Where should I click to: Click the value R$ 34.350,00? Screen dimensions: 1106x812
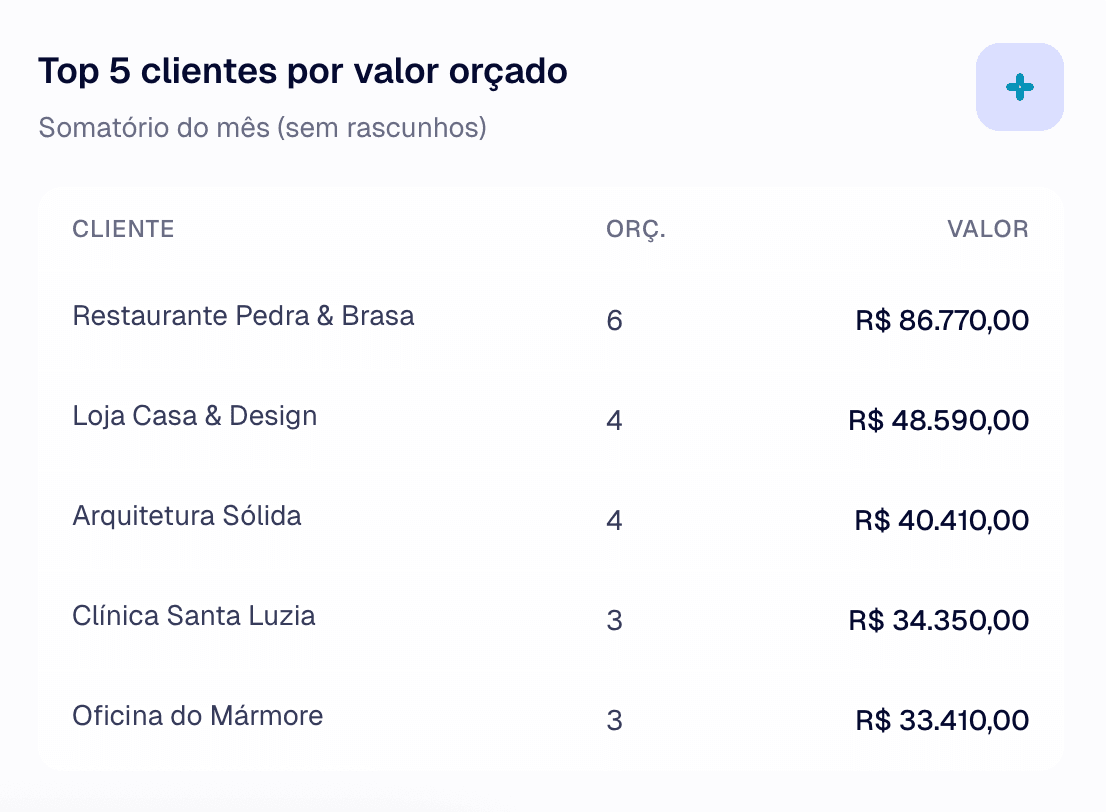click(938, 620)
